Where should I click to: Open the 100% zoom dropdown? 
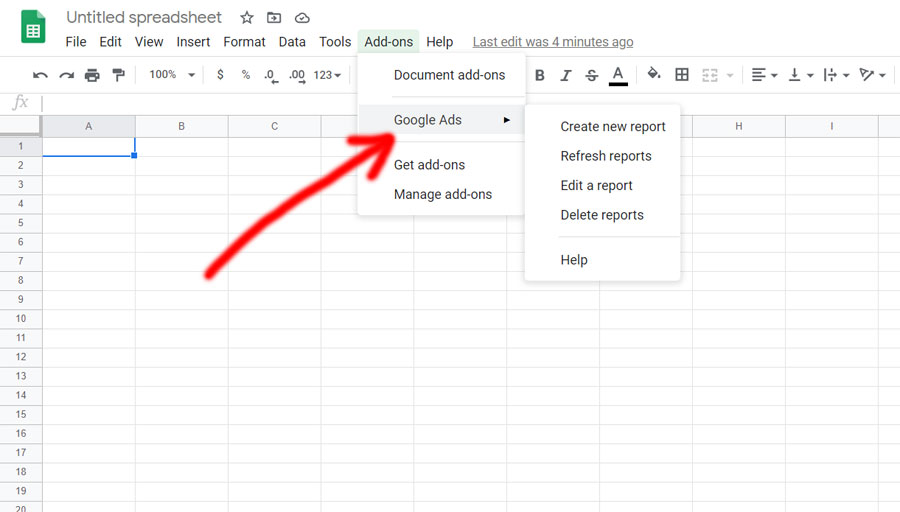click(172, 75)
